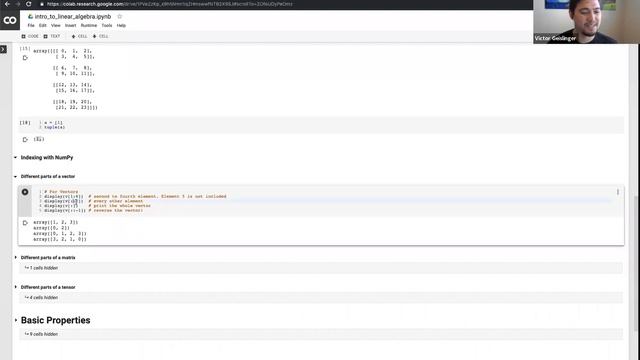Click the vertical page scrollbar
The height and width of the screenshot is (360, 640).
coord(635,263)
